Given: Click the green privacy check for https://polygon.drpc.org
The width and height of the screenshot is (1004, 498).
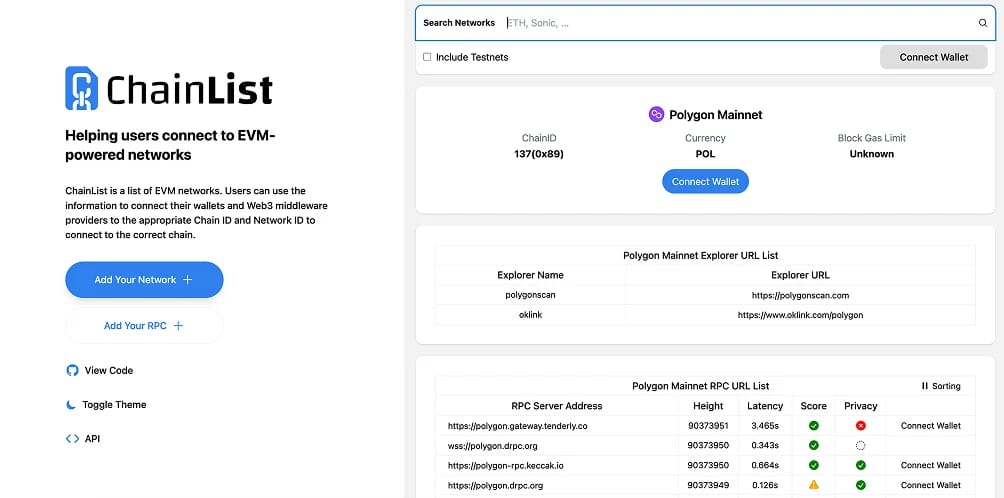Looking at the screenshot, I should click(x=861, y=485).
